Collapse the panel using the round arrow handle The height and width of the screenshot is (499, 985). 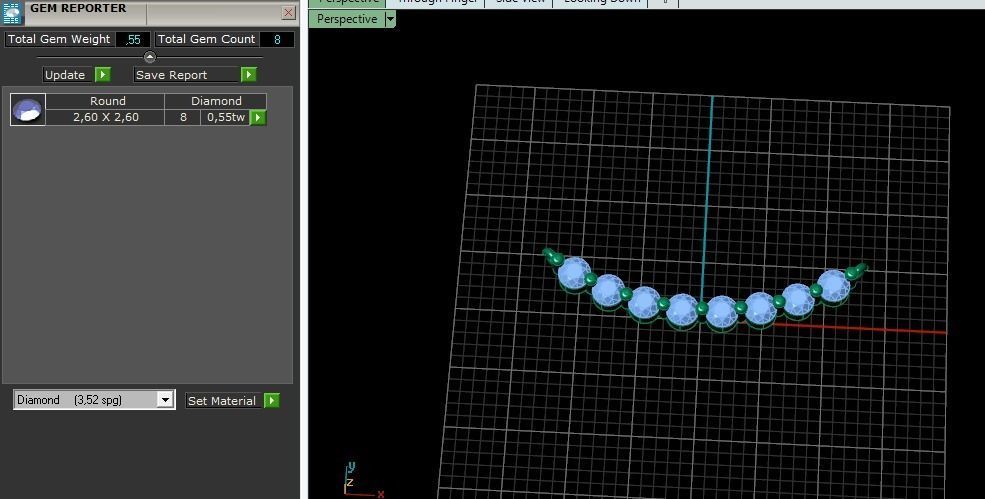(x=150, y=57)
